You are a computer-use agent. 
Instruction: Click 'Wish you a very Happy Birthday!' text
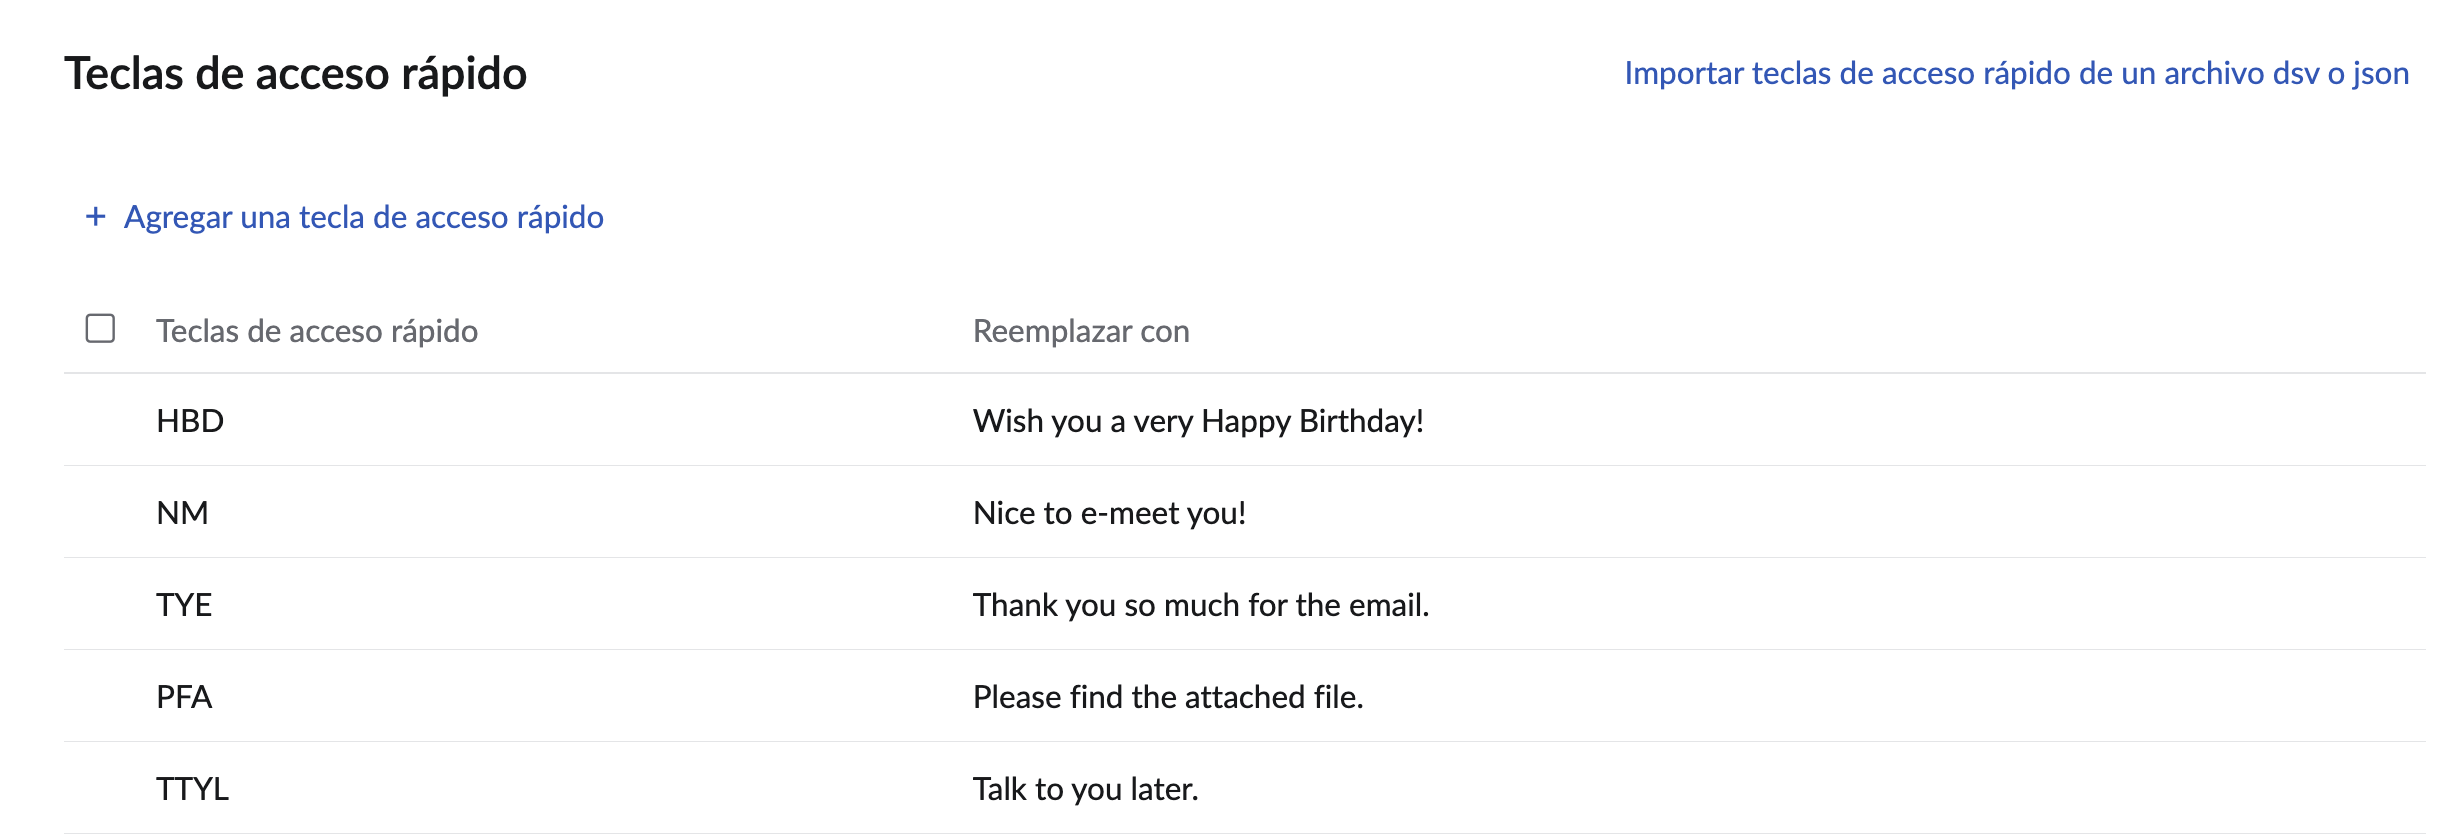[1198, 421]
